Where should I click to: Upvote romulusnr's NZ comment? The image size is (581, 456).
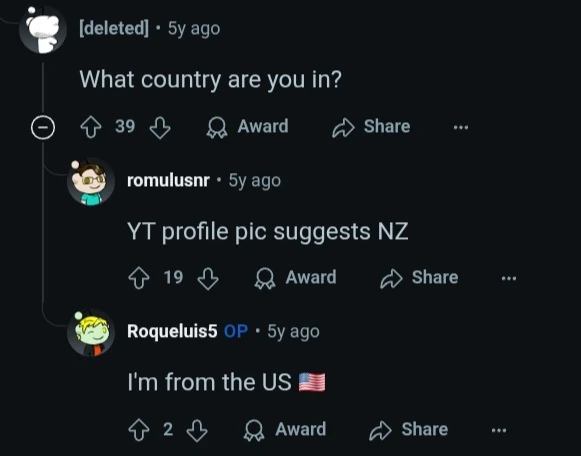pos(139,278)
